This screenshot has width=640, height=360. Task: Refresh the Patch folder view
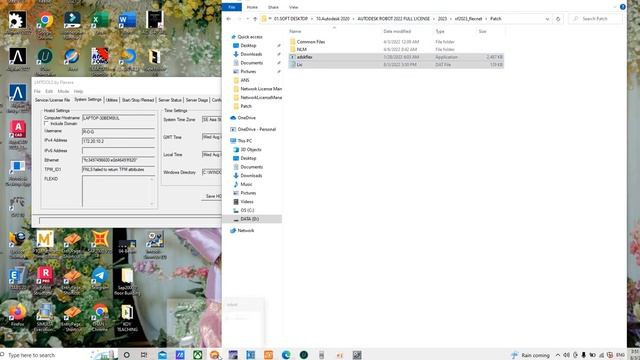[558, 19]
